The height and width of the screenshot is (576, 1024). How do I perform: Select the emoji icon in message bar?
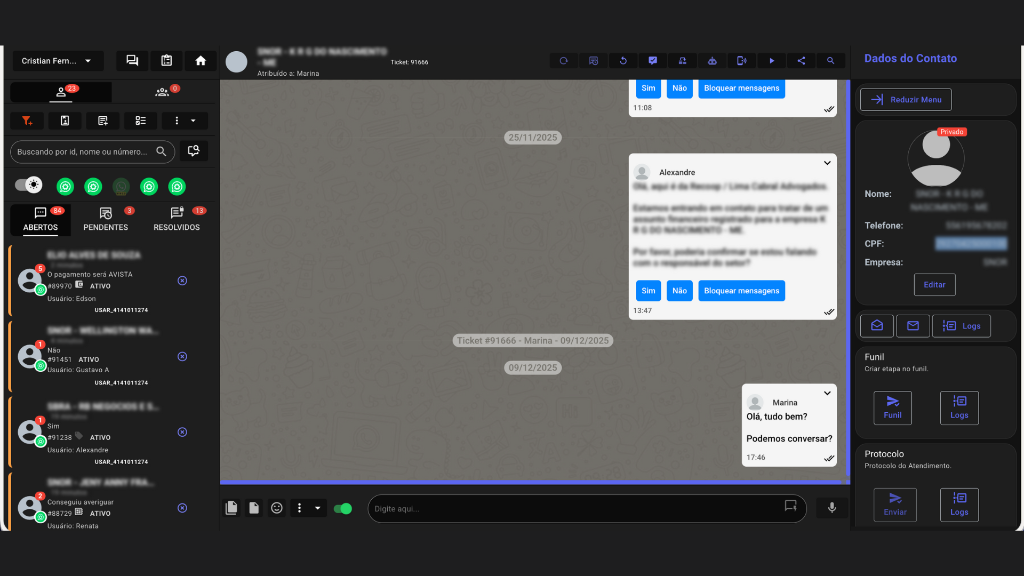tap(277, 508)
